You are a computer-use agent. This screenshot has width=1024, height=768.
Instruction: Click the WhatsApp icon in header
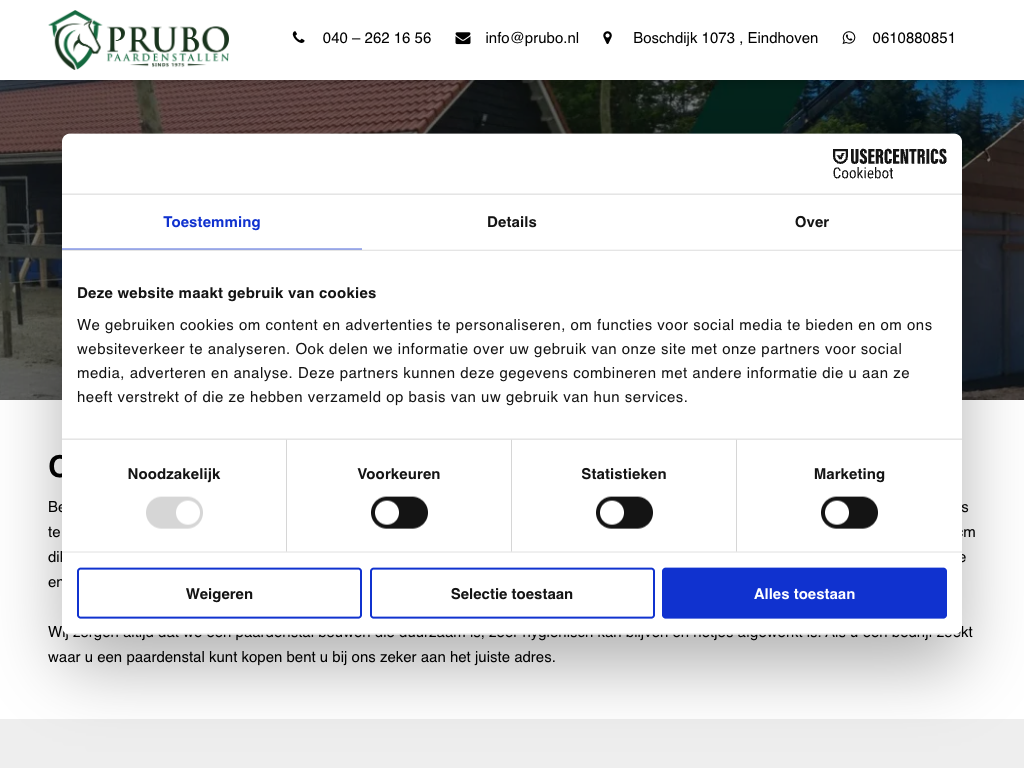point(849,38)
